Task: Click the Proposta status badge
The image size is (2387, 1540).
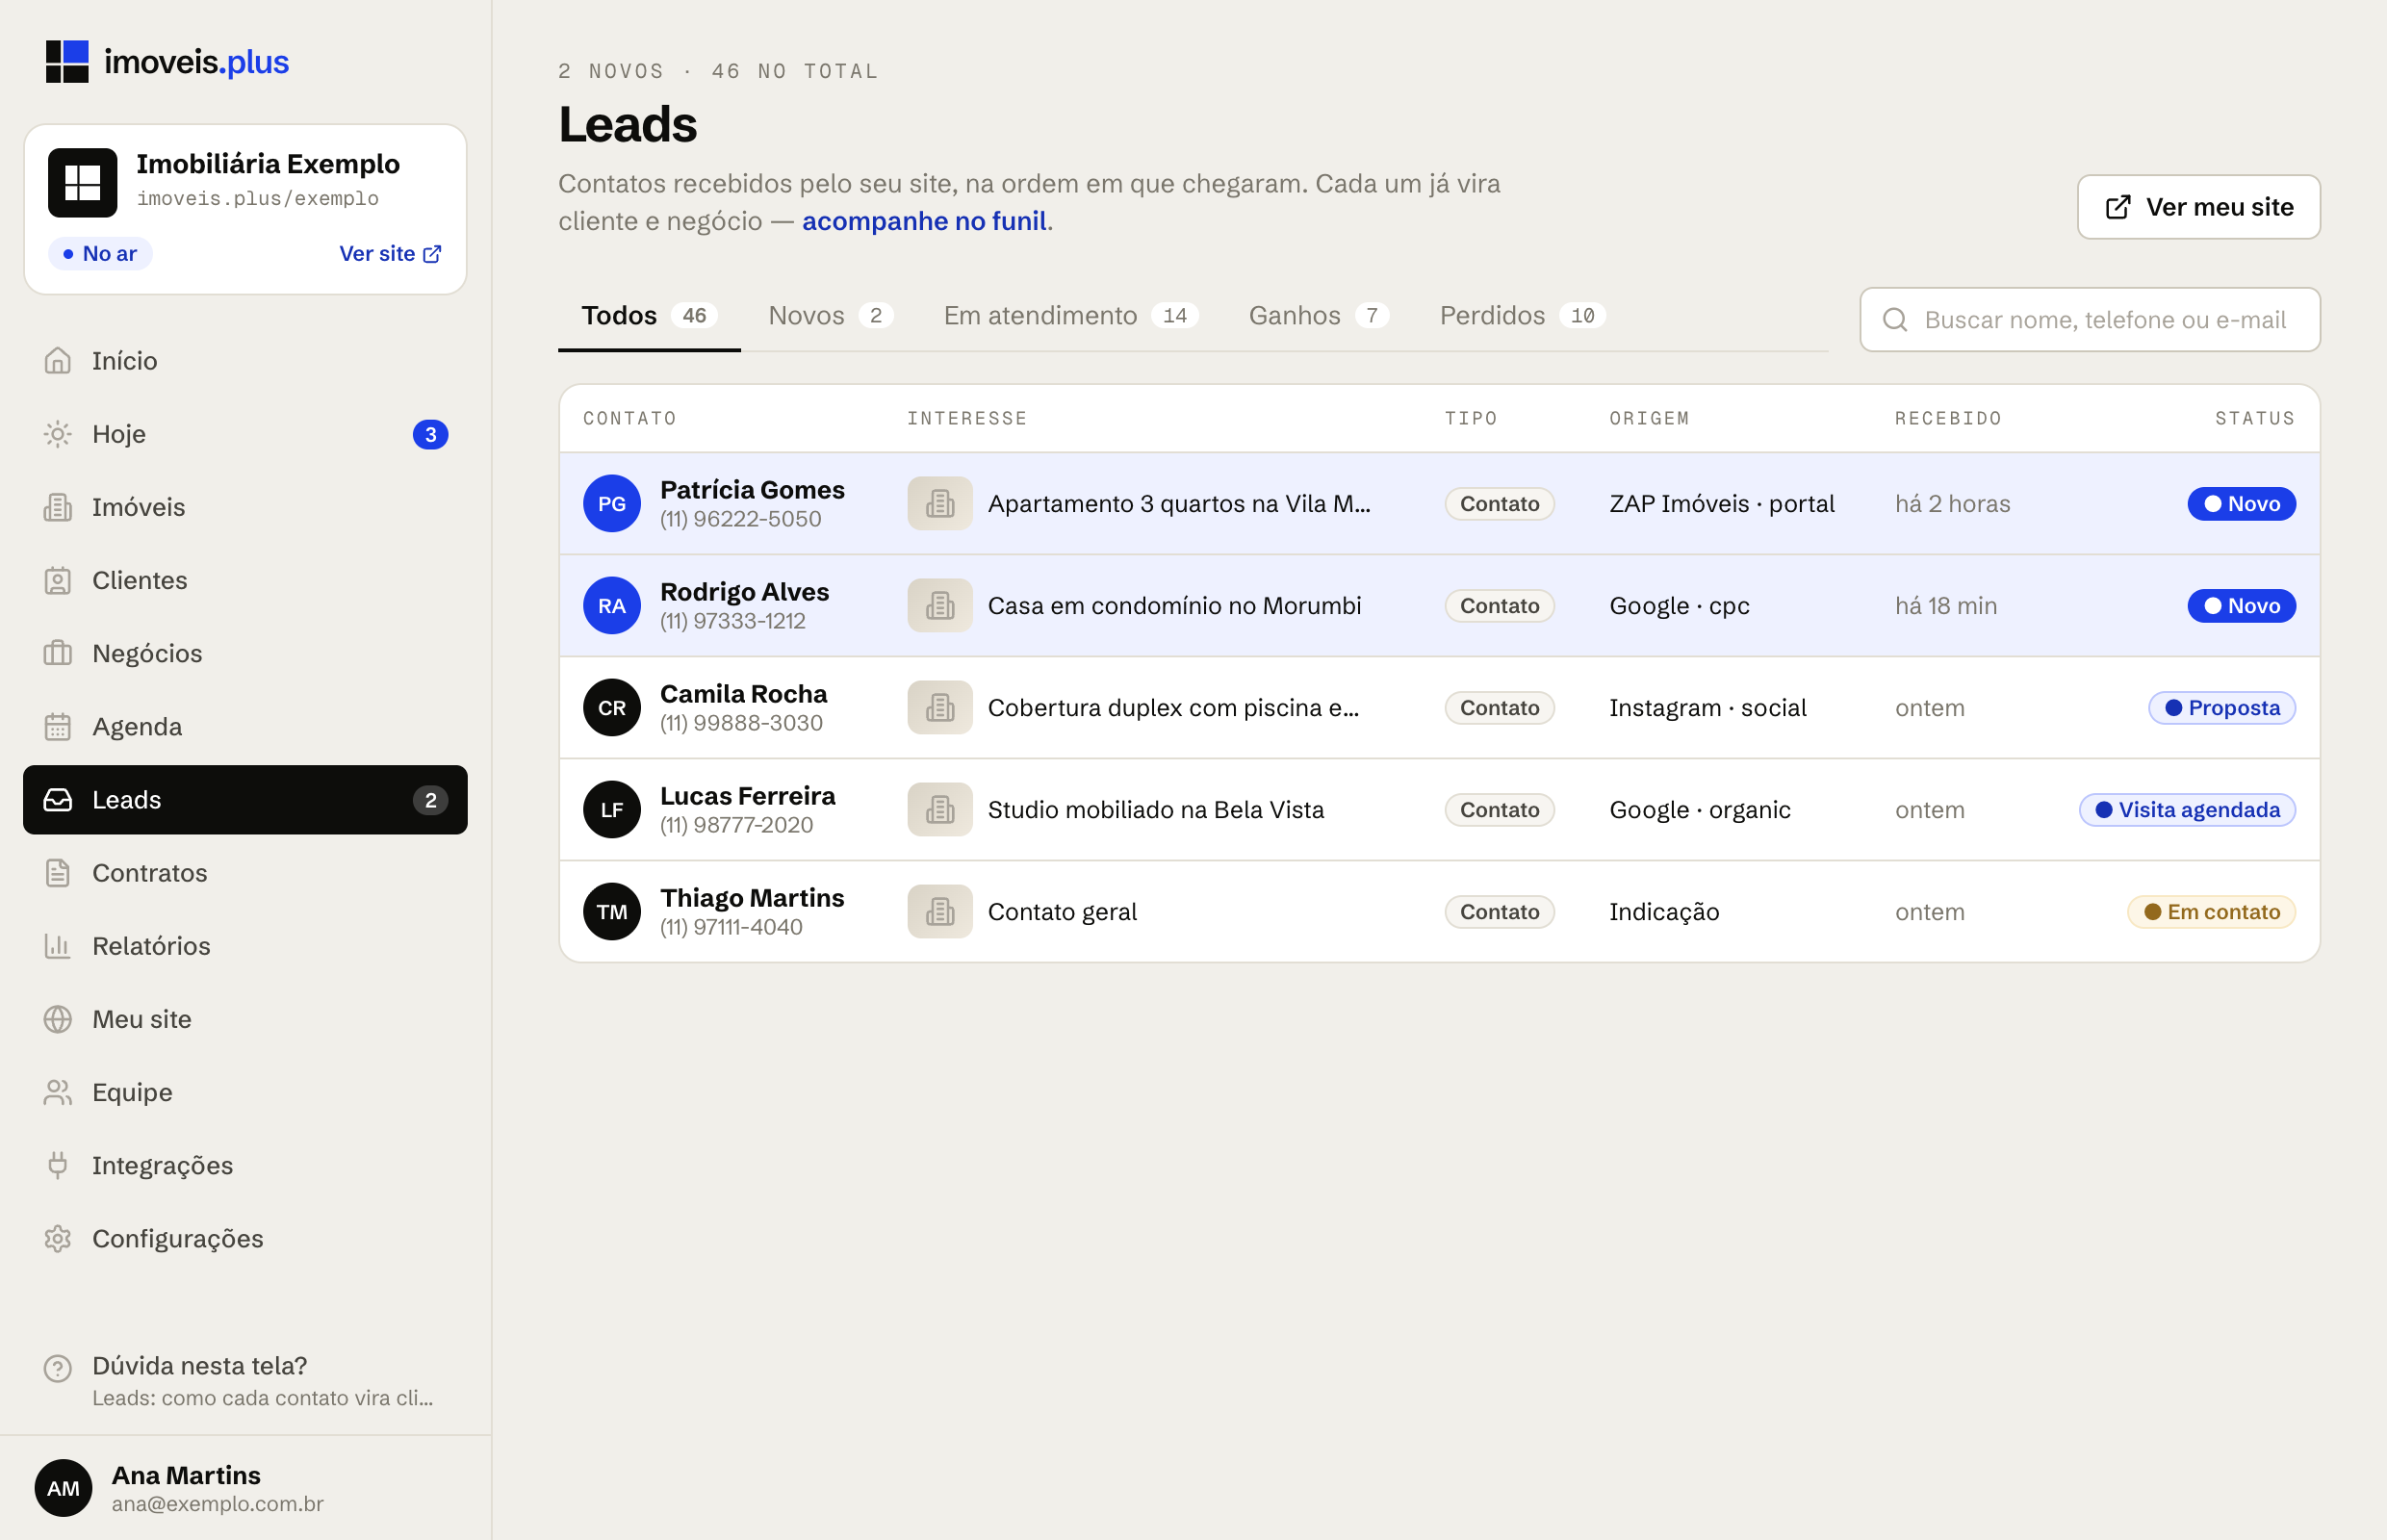Action: coord(2222,708)
